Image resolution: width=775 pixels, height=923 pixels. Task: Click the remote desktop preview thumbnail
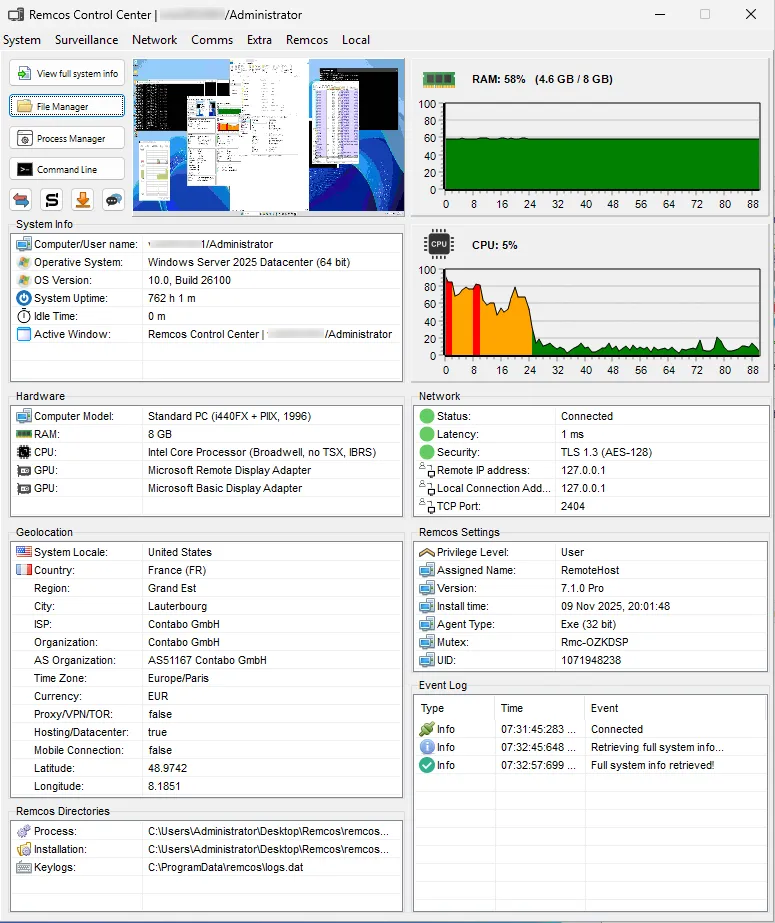click(268, 135)
